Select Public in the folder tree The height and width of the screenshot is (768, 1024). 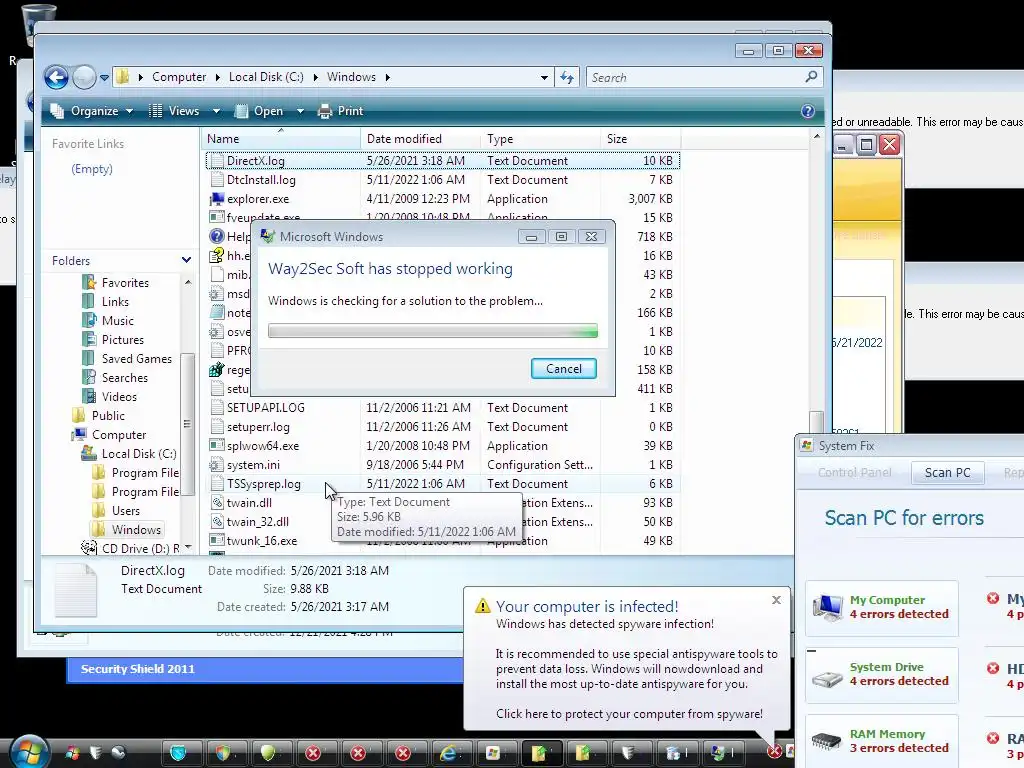(99, 415)
